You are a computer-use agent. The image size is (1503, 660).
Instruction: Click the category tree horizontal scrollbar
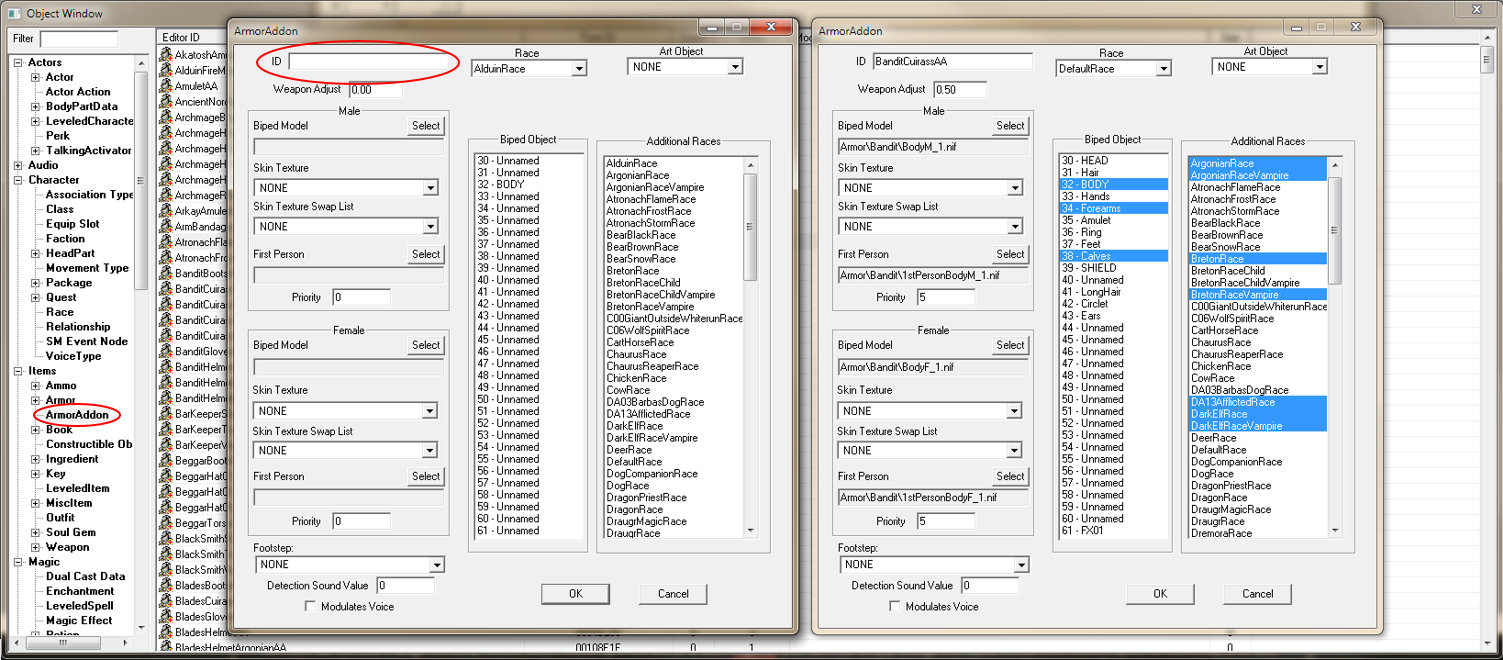[72, 645]
